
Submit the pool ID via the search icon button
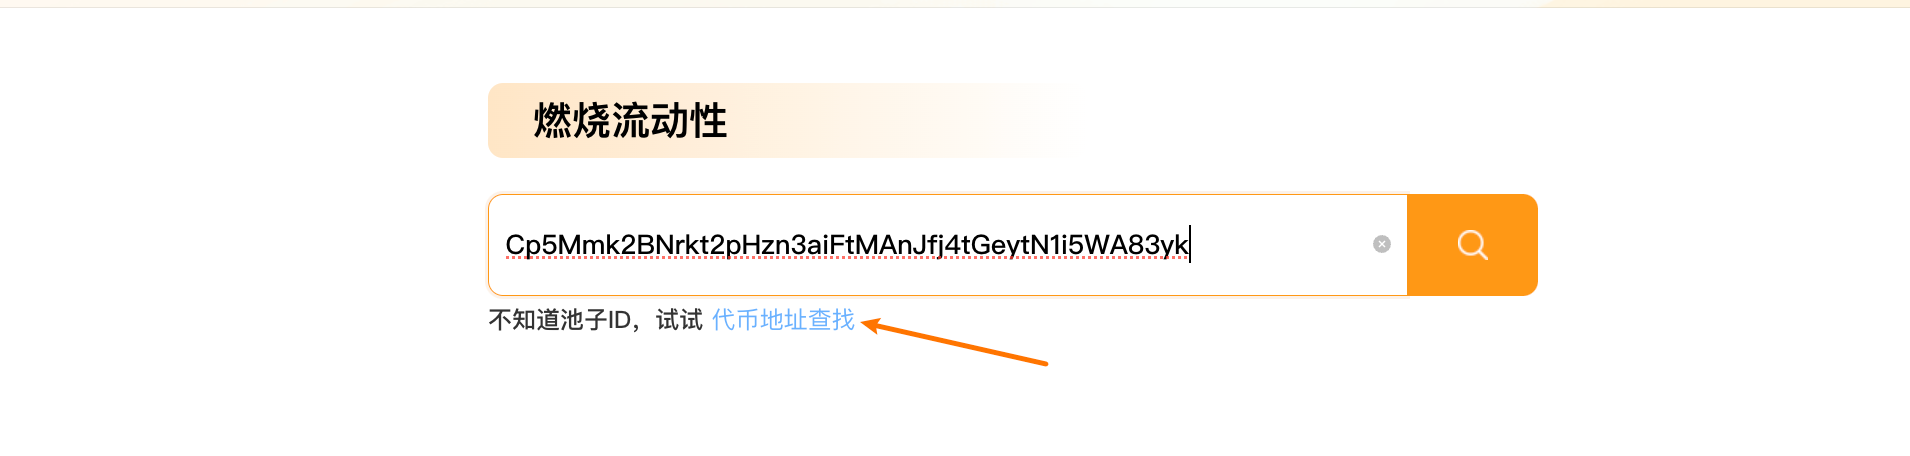tap(1472, 245)
